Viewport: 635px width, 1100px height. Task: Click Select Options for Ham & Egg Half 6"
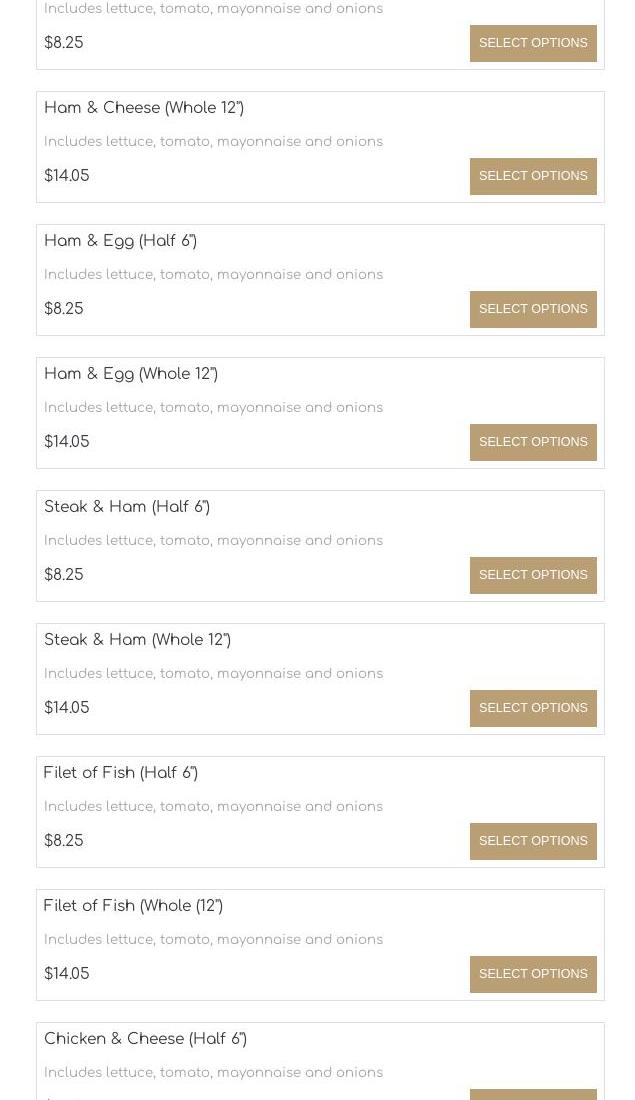[x=533, y=309]
